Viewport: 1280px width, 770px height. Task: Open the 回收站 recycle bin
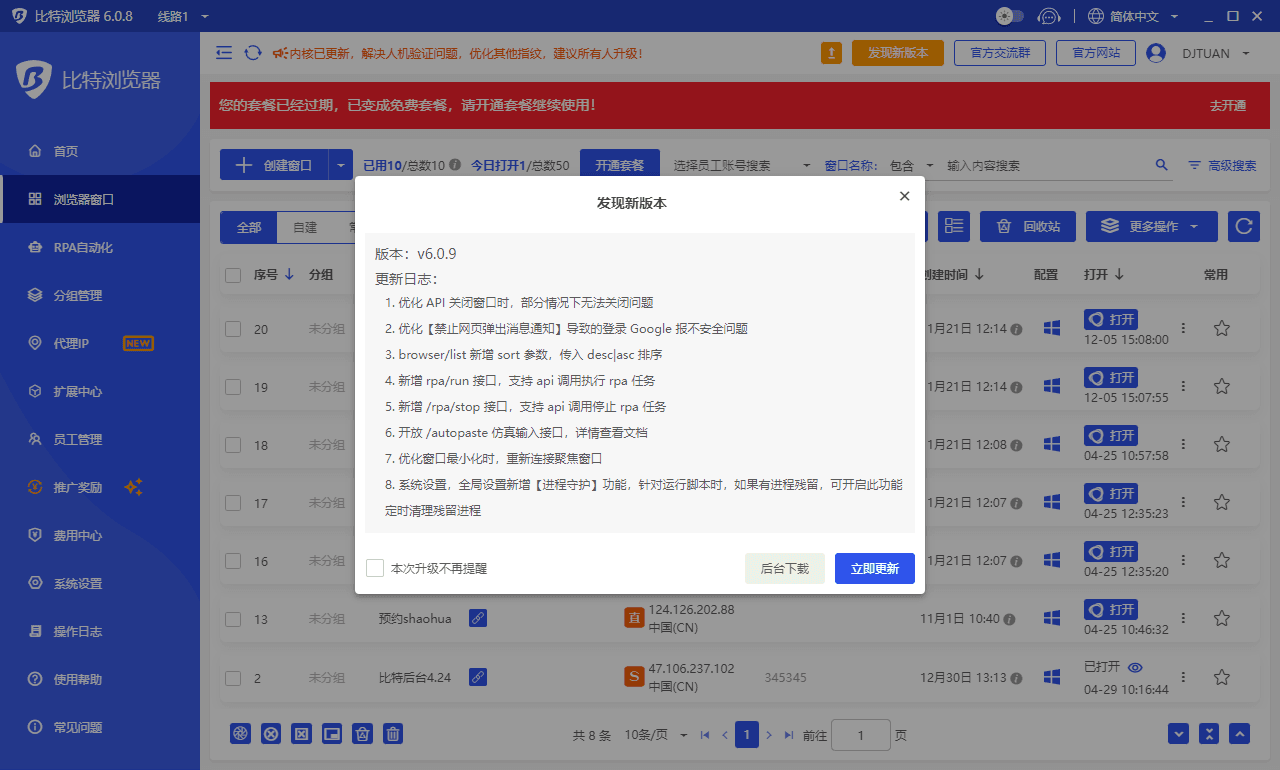point(1027,226)
